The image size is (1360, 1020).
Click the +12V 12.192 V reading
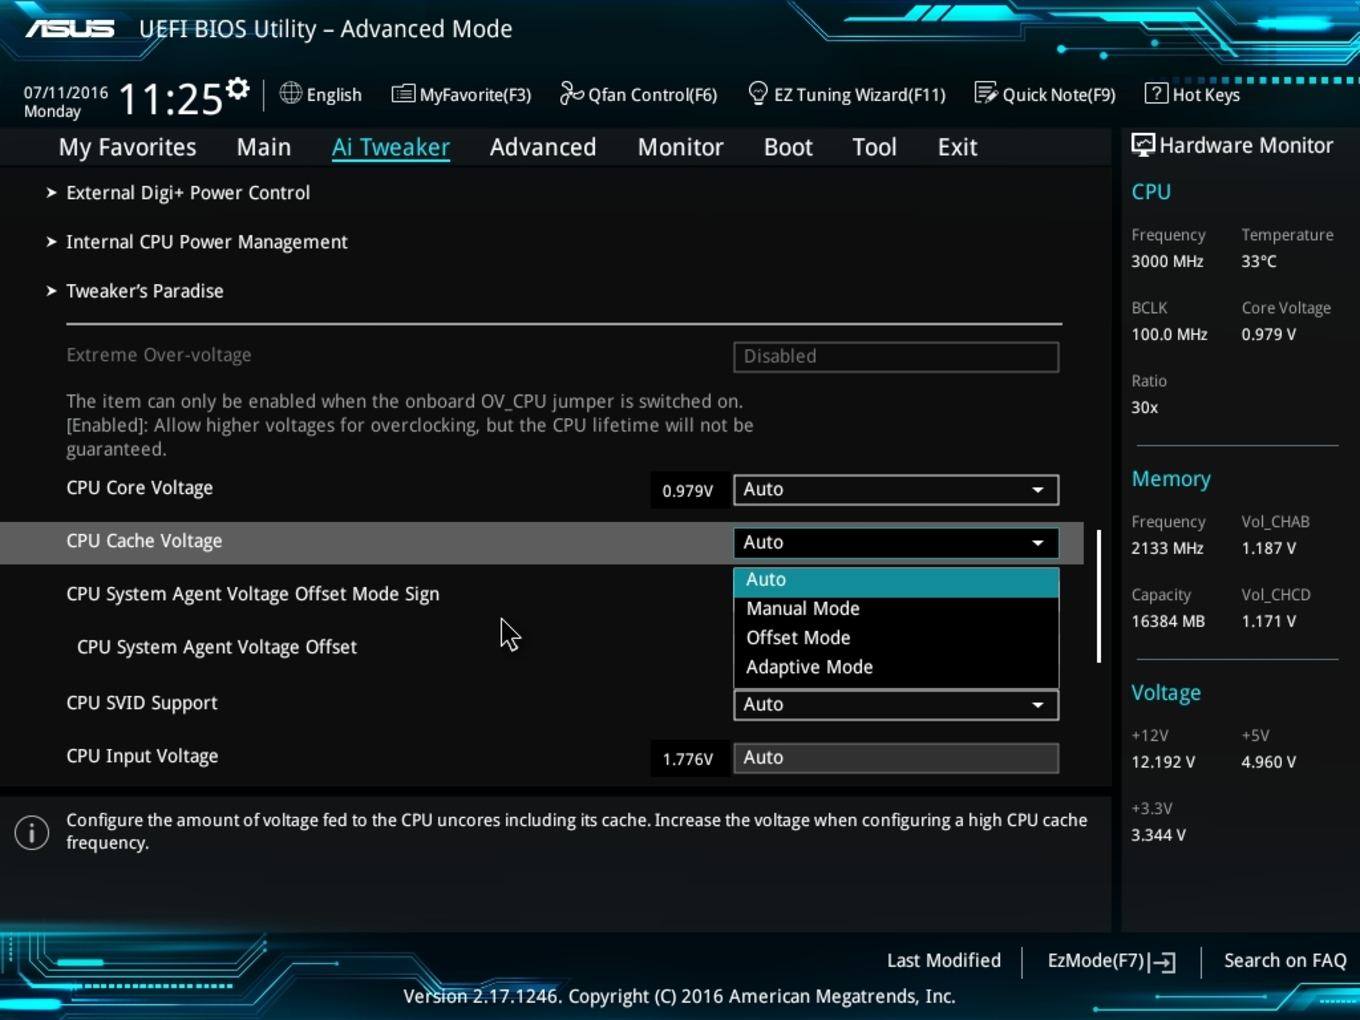[x=1163, y=762]
